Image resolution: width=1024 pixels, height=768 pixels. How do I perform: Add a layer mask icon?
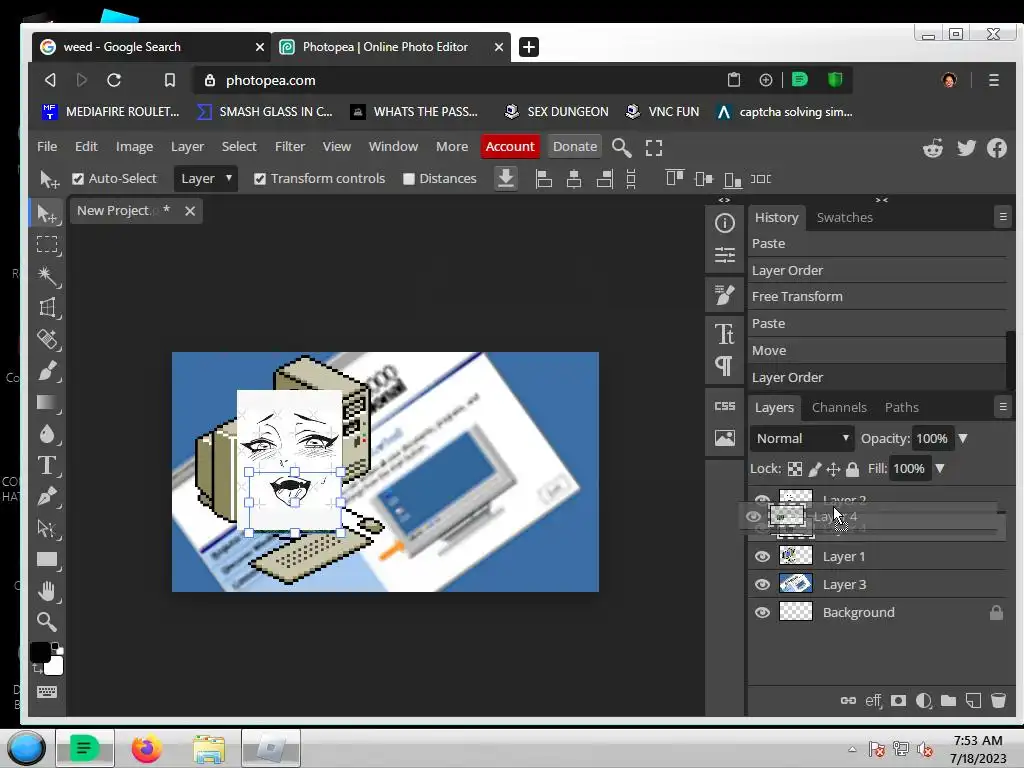point(899,701)
